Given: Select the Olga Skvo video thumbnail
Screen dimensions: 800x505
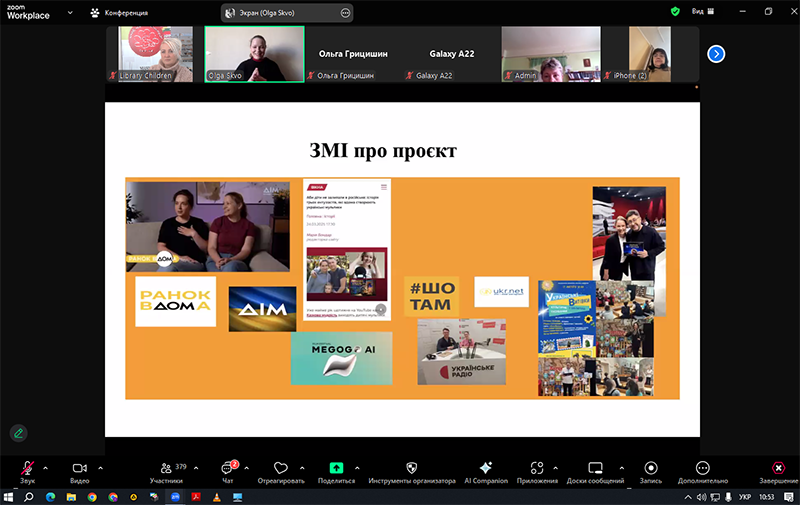Looking at the screenshot, I should 255,54.
